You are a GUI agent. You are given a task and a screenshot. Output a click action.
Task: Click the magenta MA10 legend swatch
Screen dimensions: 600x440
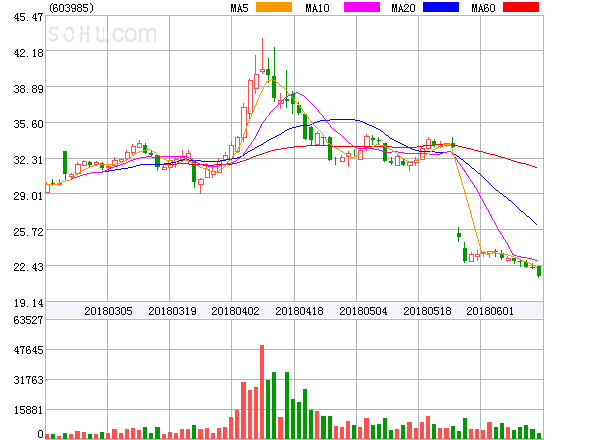(x=362, y=7)
